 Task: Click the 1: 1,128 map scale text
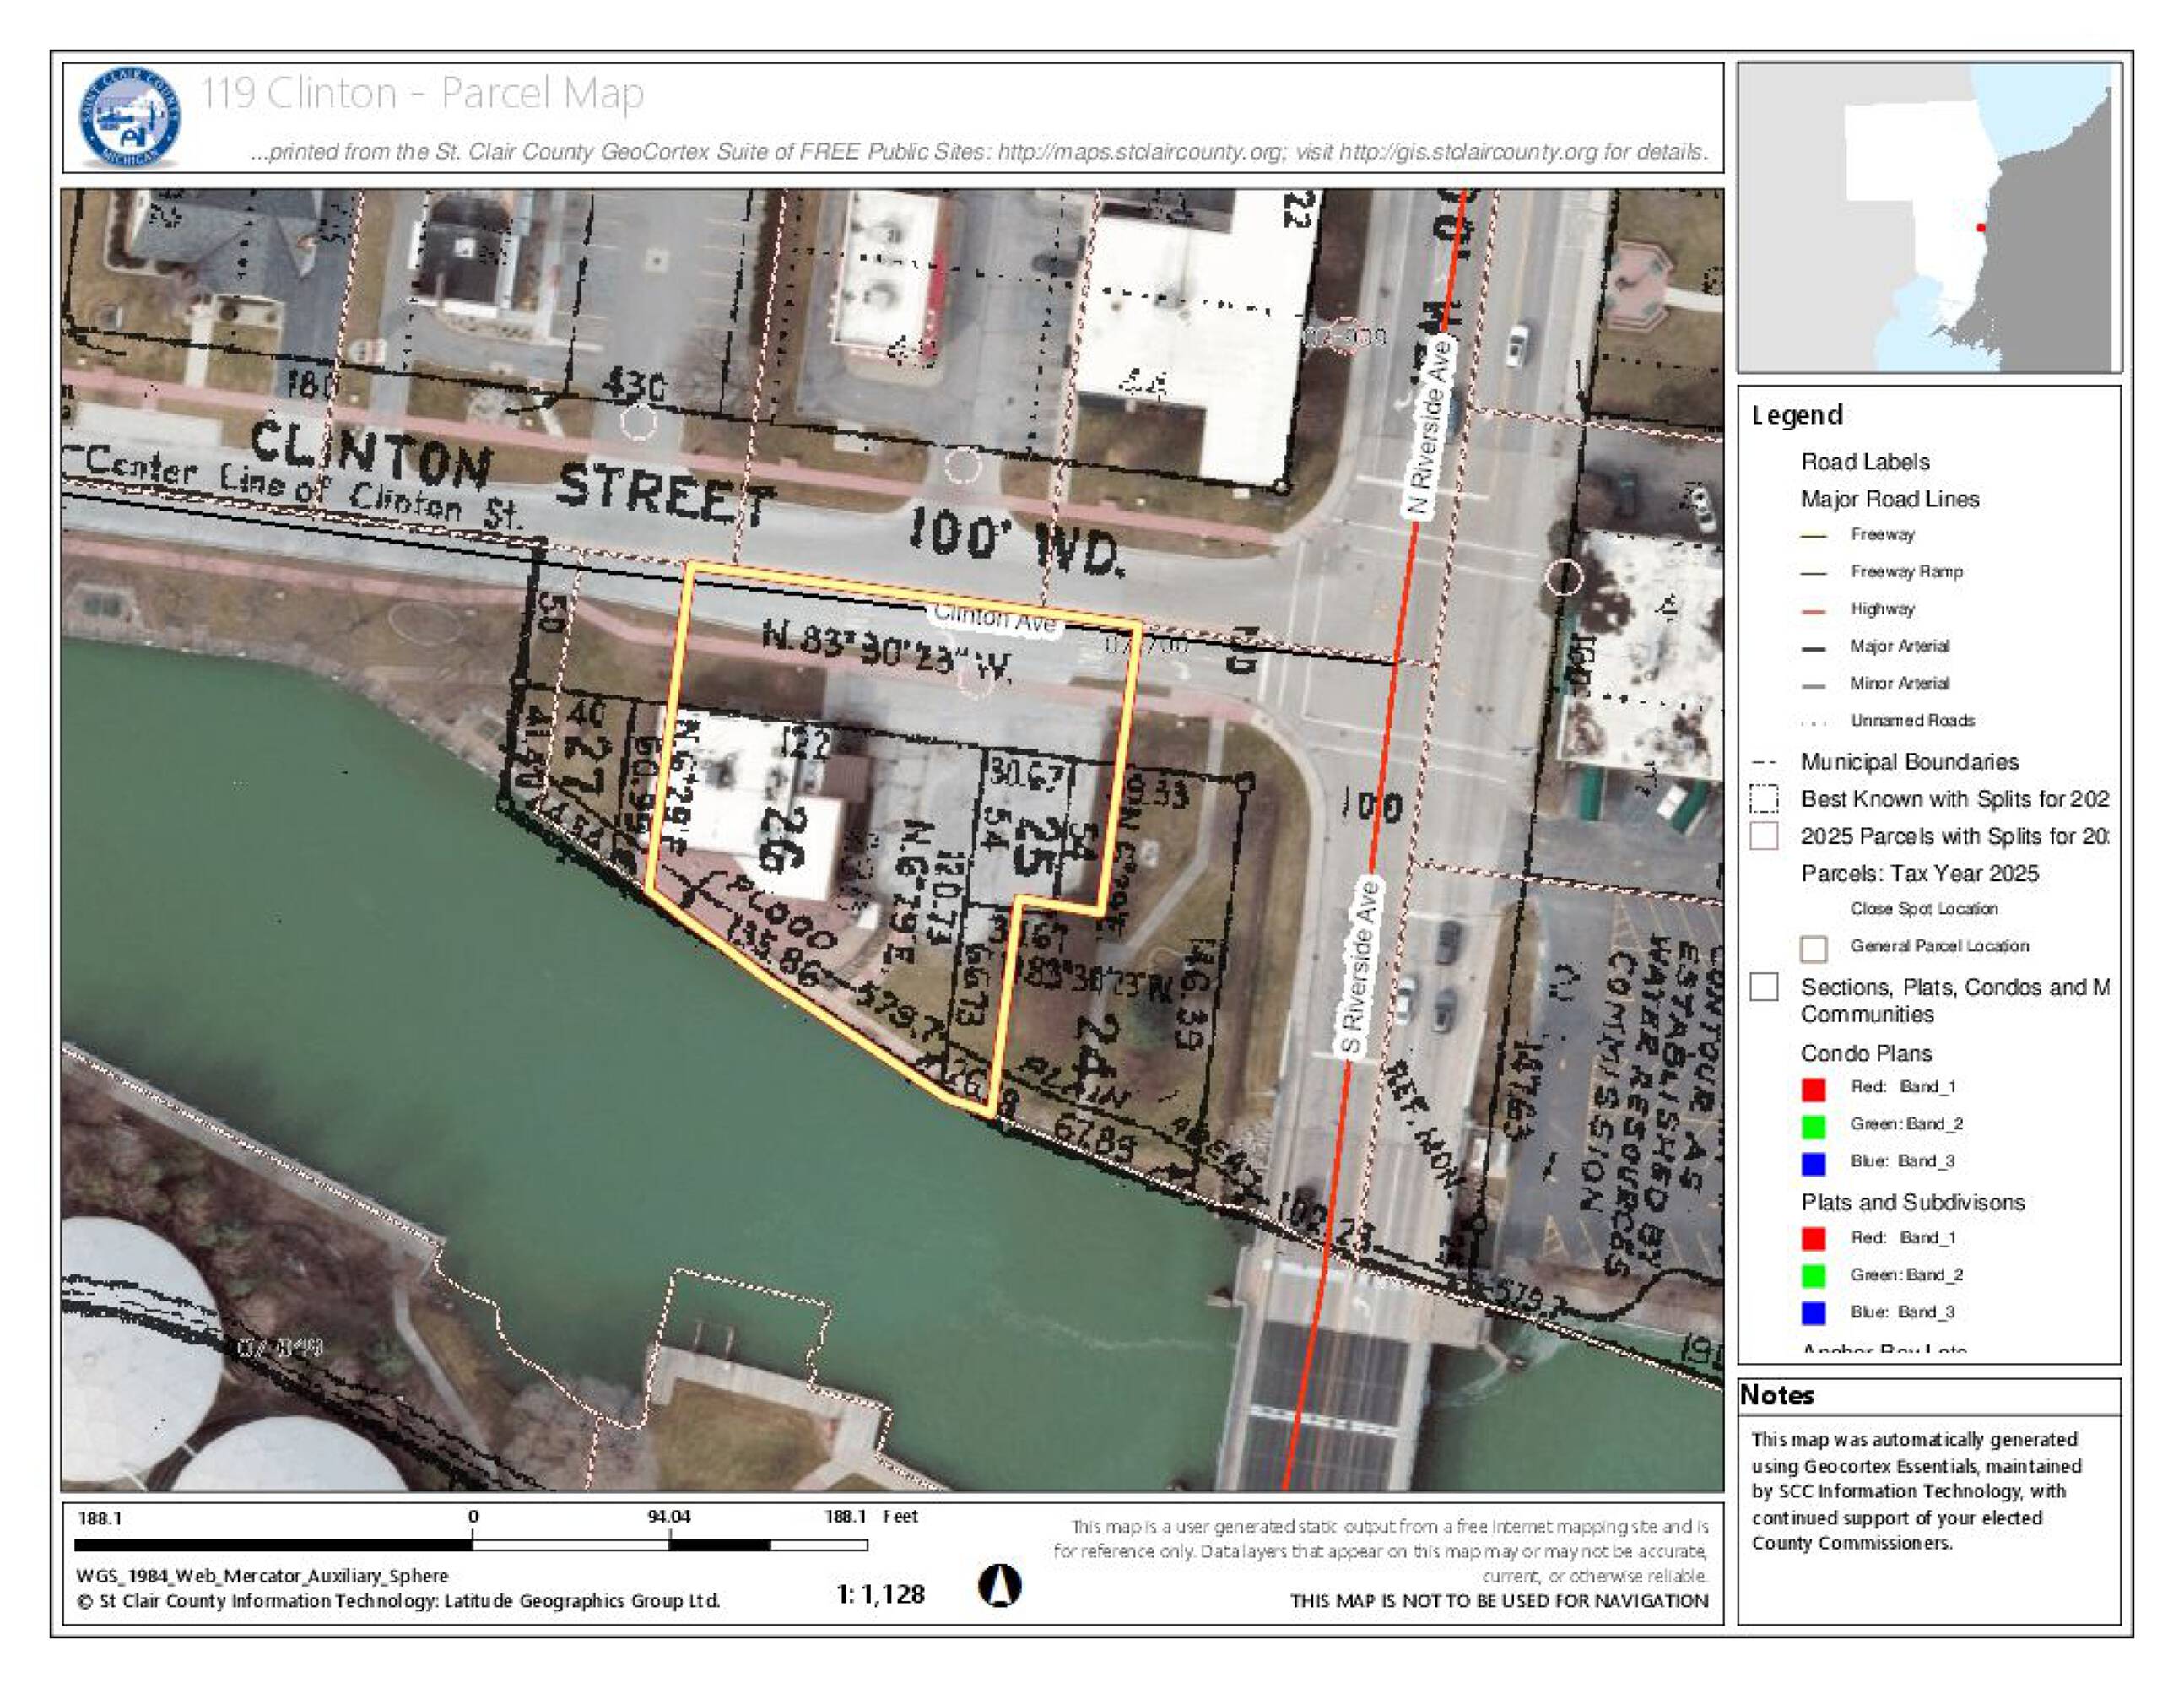coord(880,1594)
